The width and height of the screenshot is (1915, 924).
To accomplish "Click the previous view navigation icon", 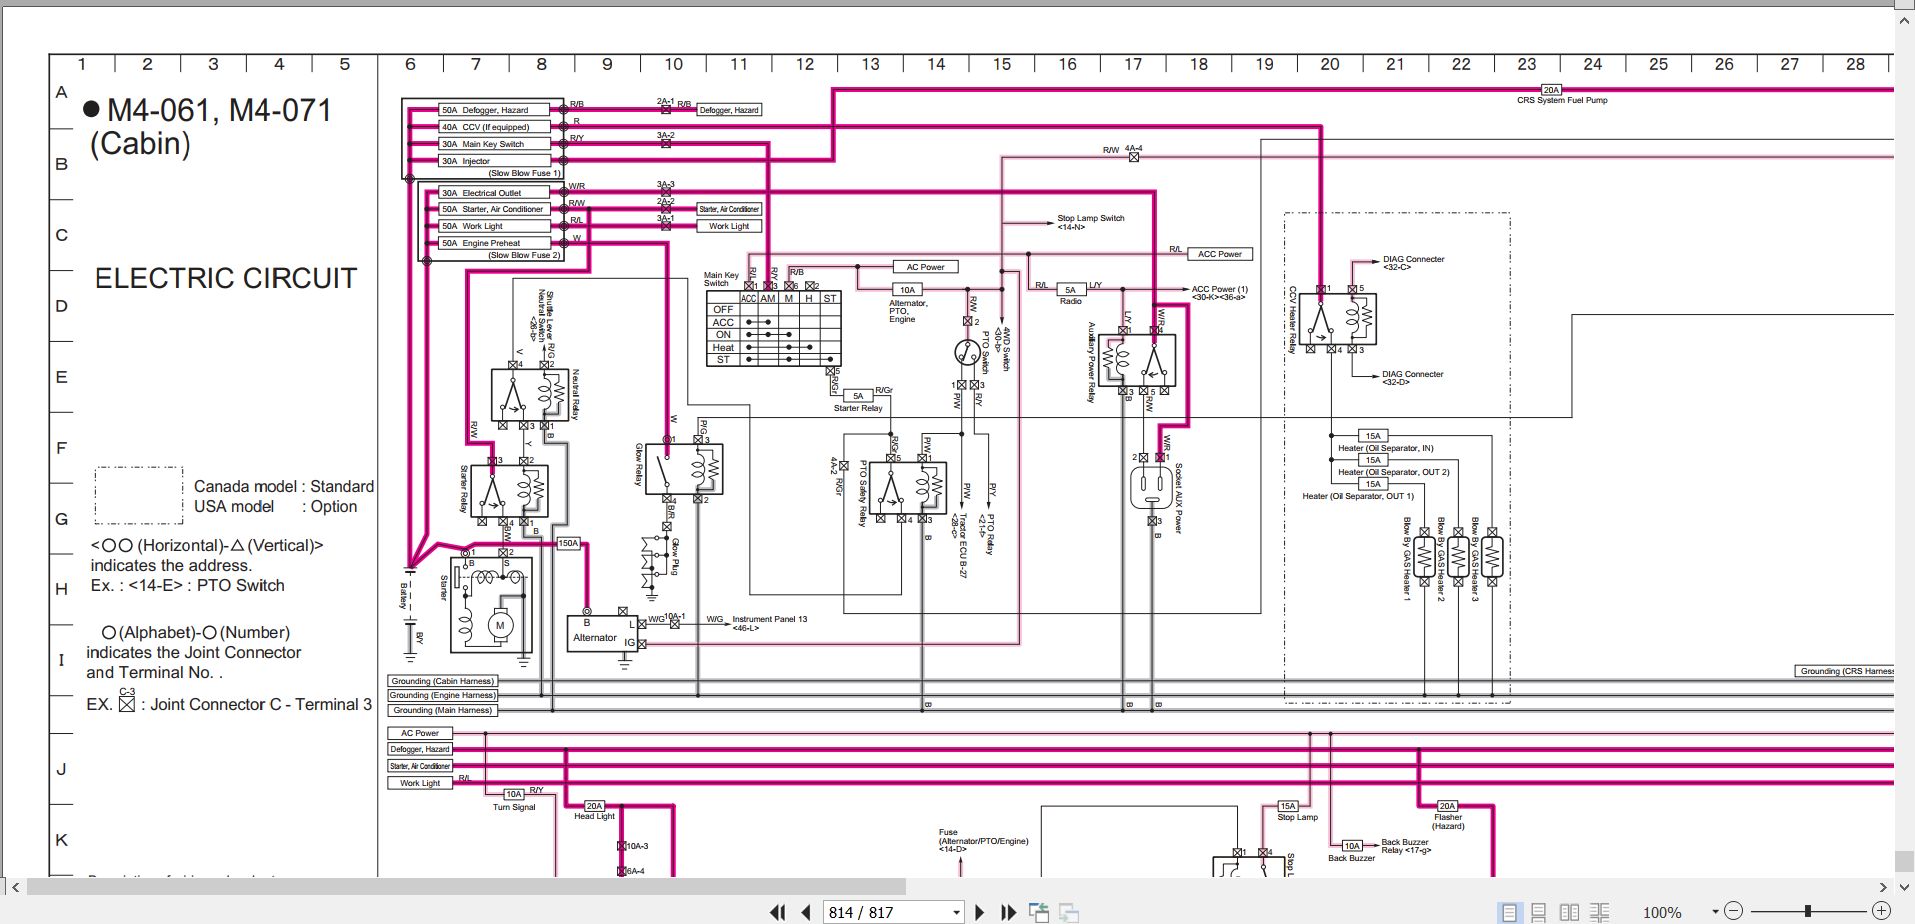I will click(1039, 912).
